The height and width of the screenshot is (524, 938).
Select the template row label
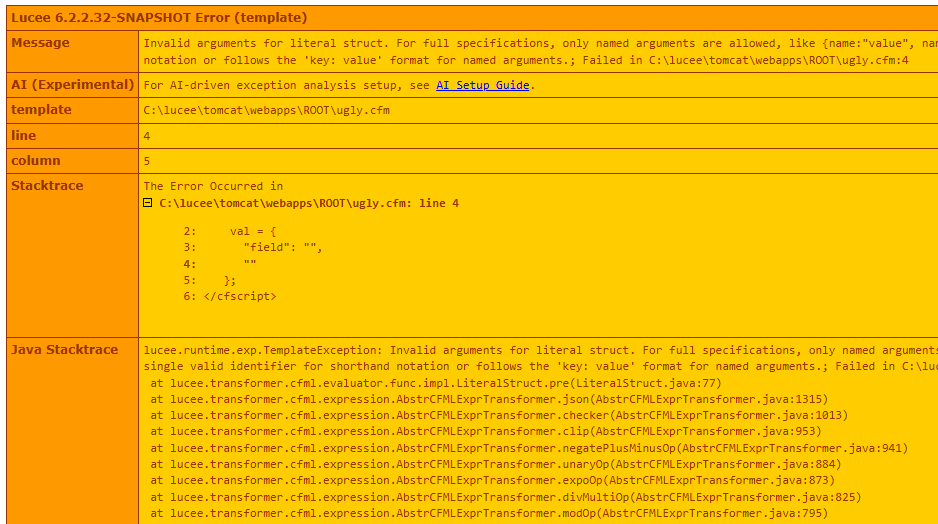[41, 109]
